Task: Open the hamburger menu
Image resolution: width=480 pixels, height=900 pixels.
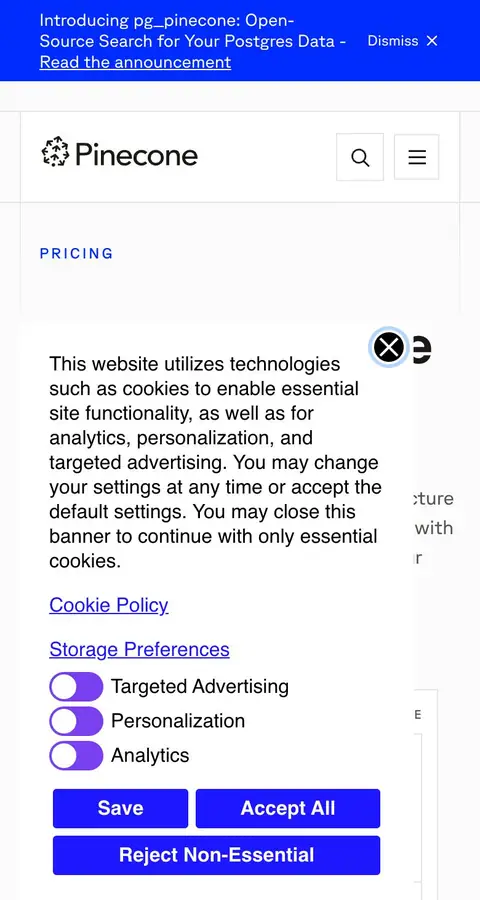Action: click(x=417, y=157)
